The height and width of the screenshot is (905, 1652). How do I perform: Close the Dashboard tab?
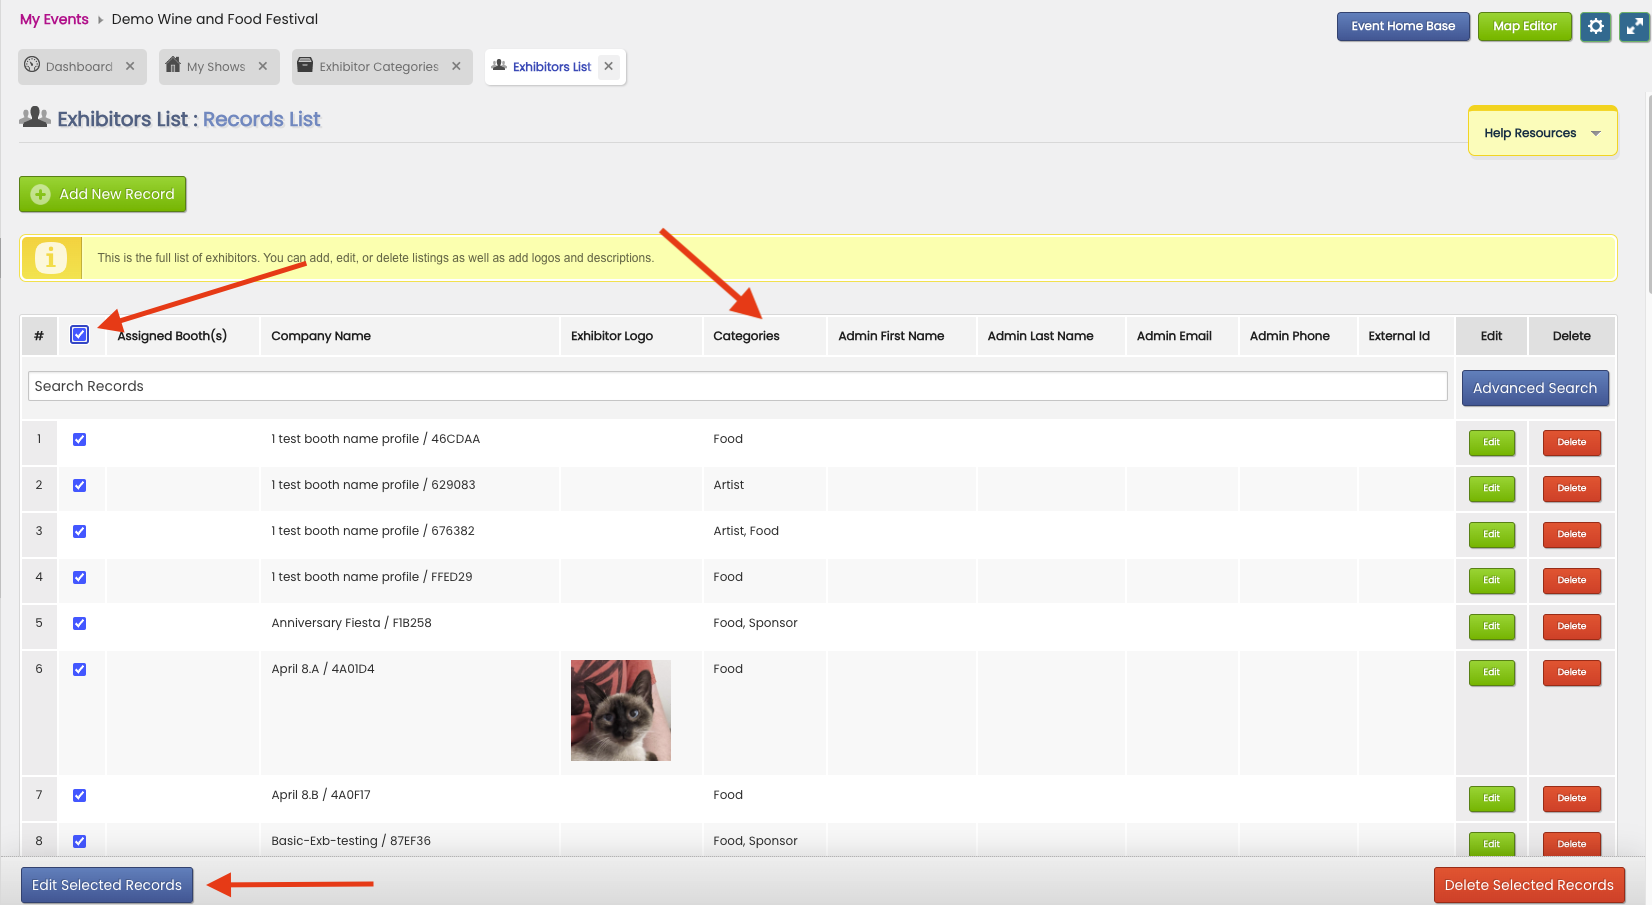click(x=130, y=67)
